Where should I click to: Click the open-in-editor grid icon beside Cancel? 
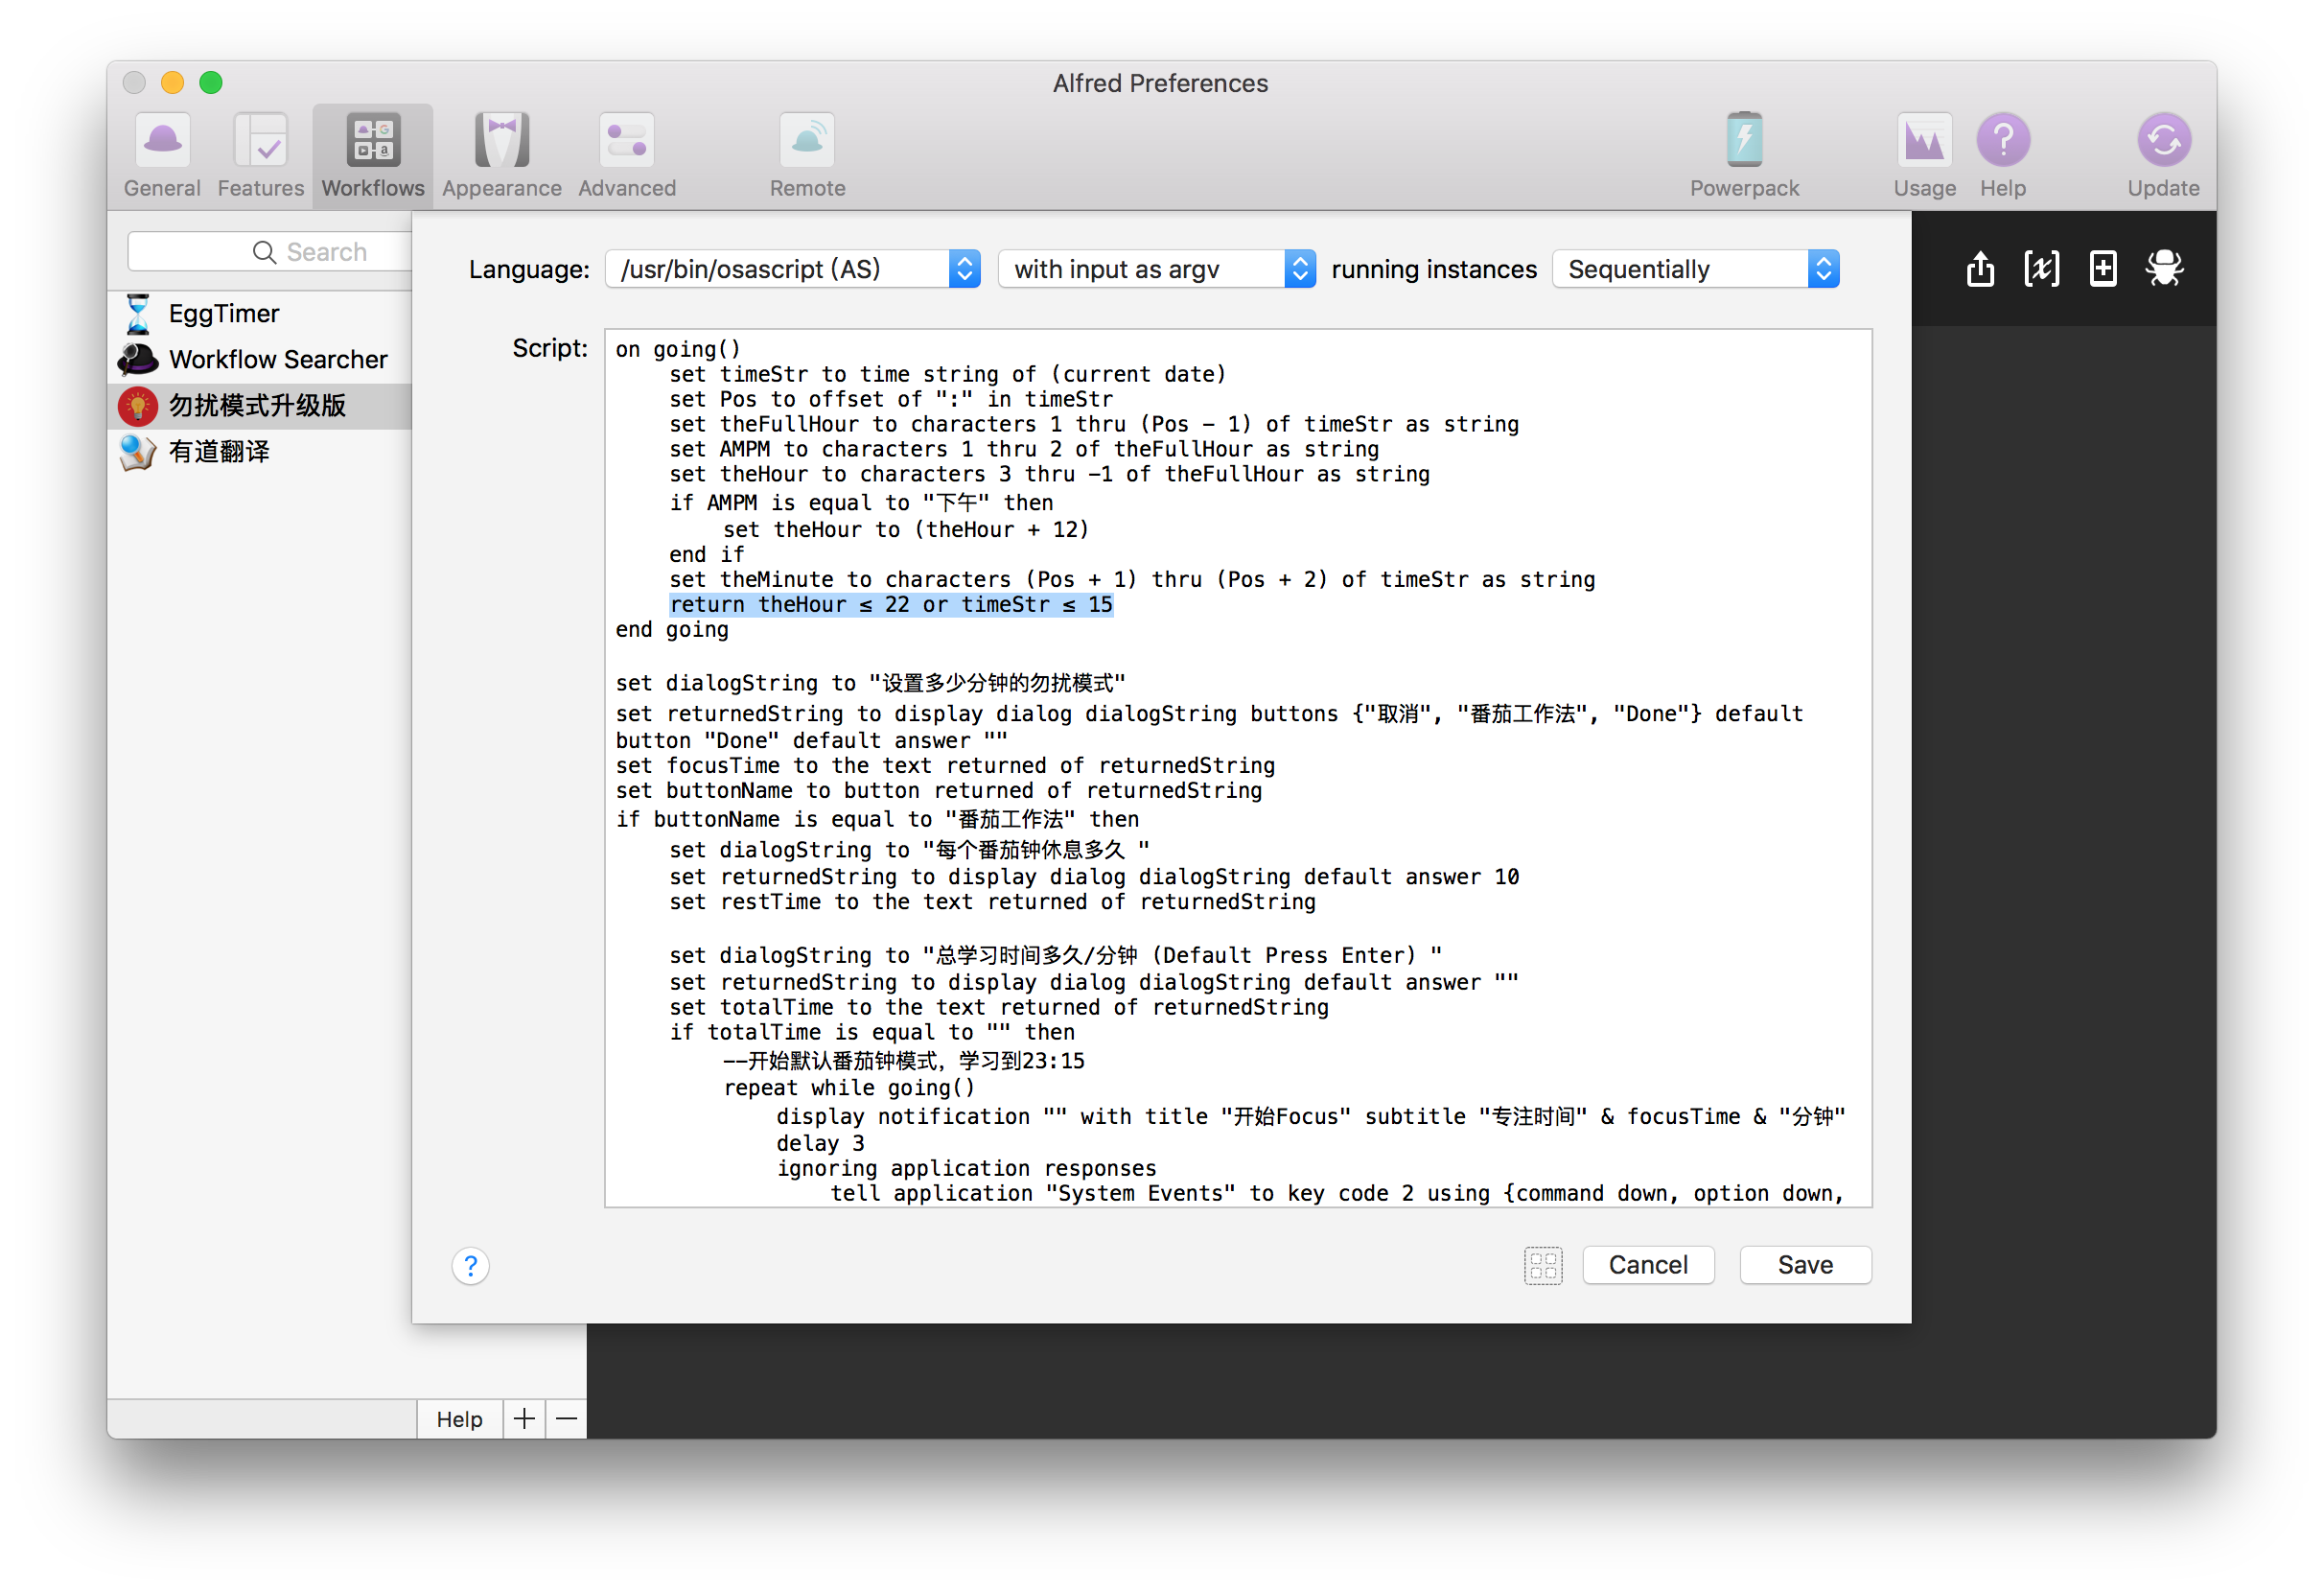(1543, 1266)
